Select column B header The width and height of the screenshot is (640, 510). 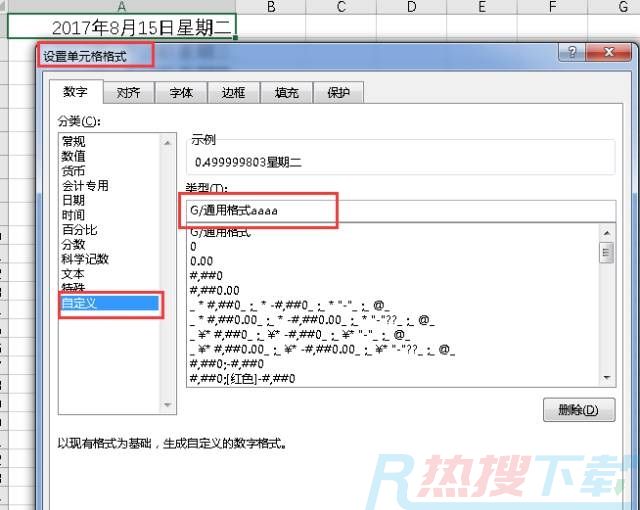pyautogui.click(x=271, y=7)
